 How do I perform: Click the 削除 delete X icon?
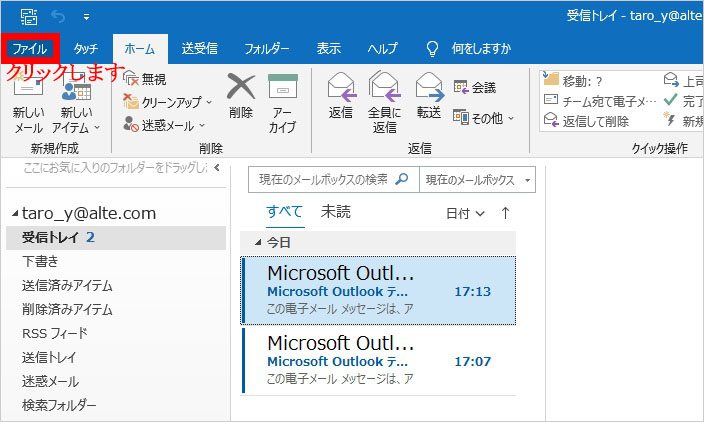pyautogui.click(x=241, y=86)
